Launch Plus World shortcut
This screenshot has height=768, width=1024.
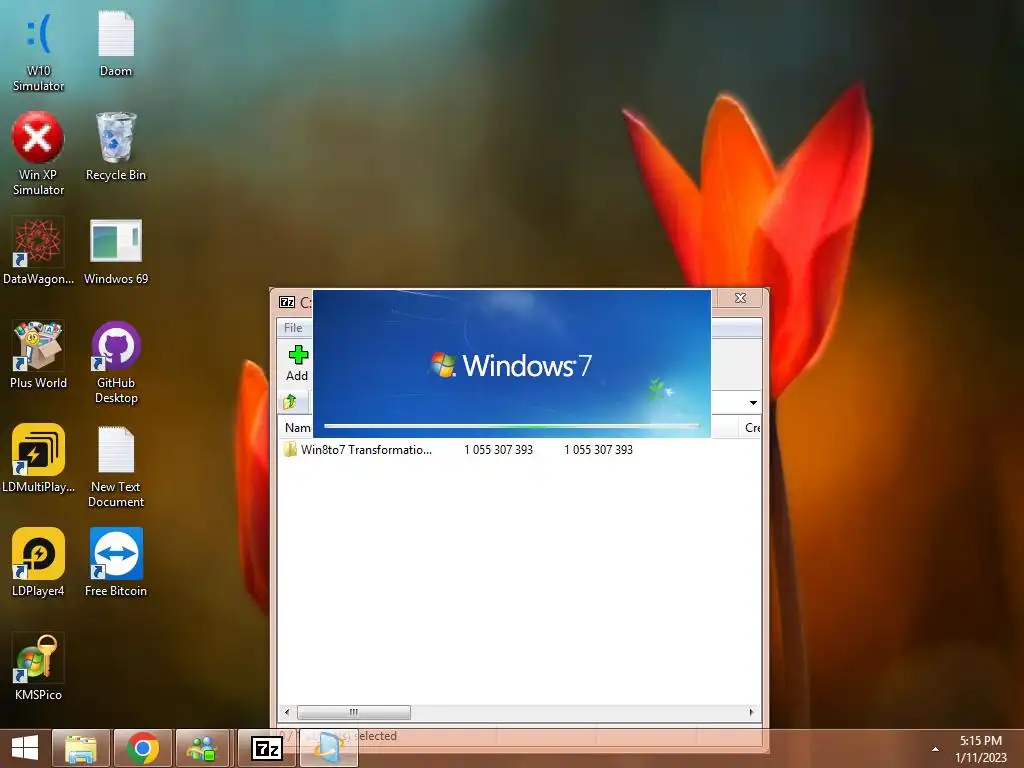click(x=38, y=355)
